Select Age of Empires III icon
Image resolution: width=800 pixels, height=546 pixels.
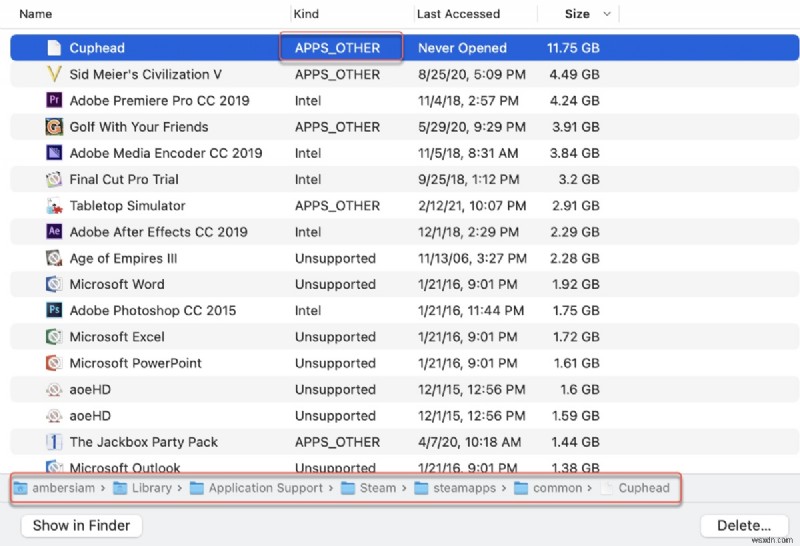[x=54, y=258]
